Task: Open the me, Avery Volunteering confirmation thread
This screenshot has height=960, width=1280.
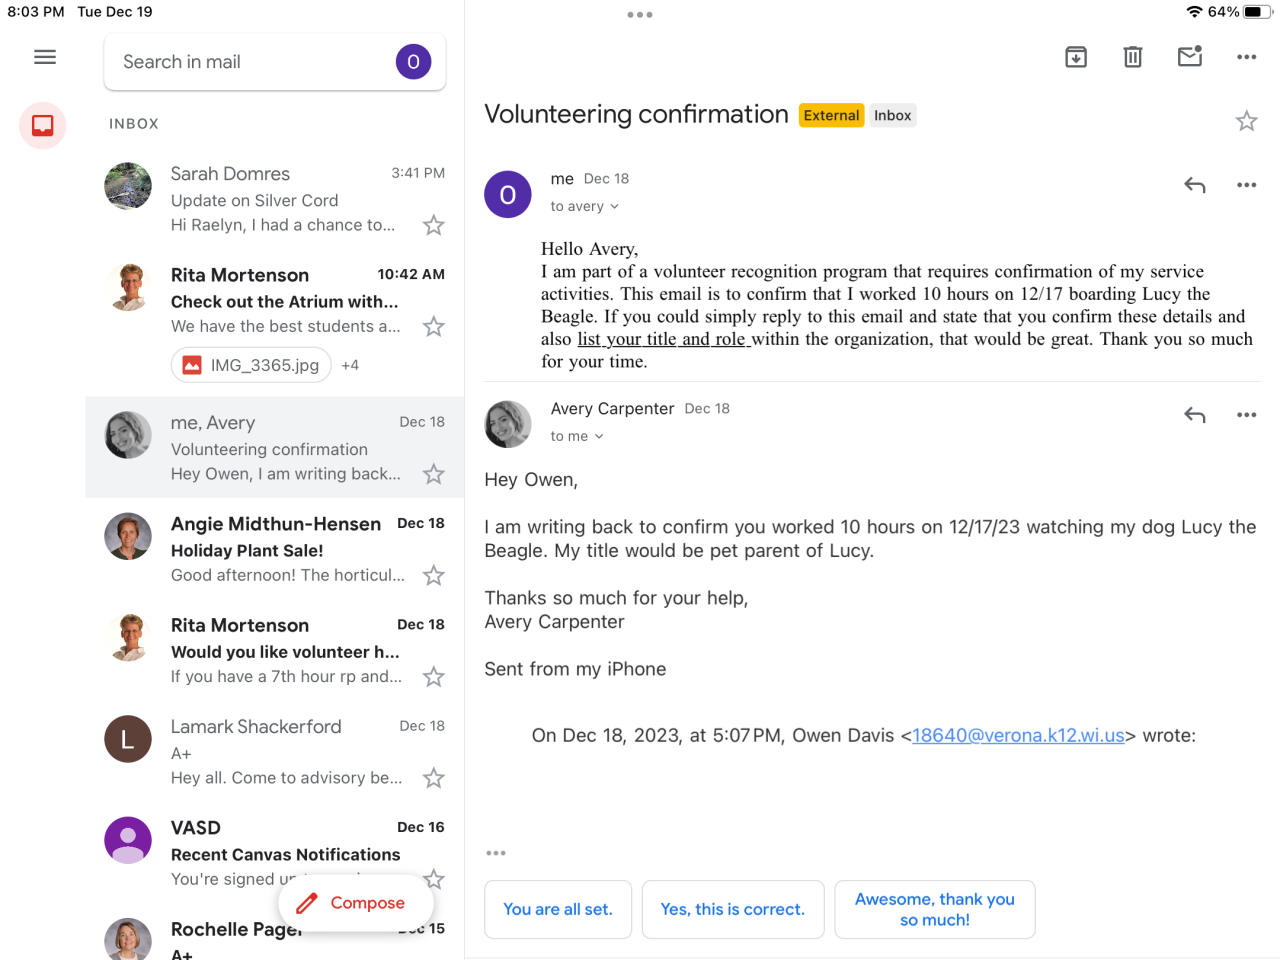Action: pos(275,448)
